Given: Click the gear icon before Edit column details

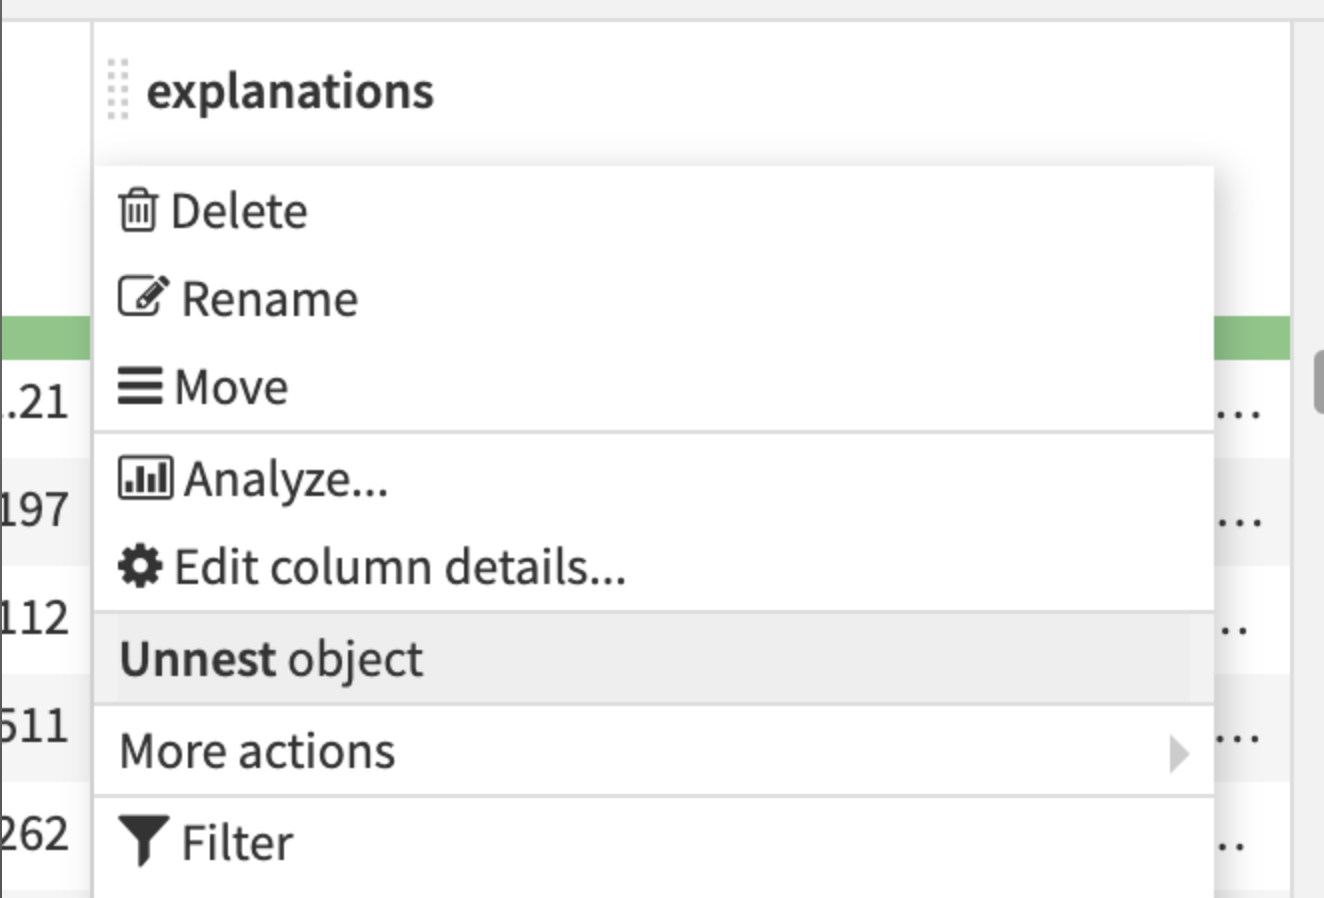Looking at the screenshot, I should [141, 566].
